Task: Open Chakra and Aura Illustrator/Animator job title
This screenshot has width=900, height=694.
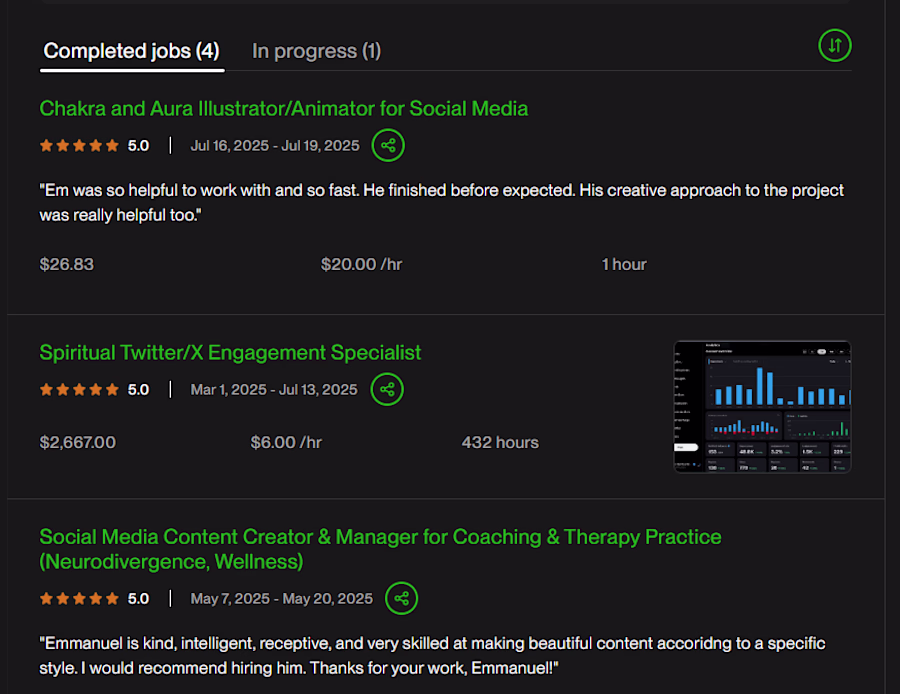Action: (x=284, y=108)
